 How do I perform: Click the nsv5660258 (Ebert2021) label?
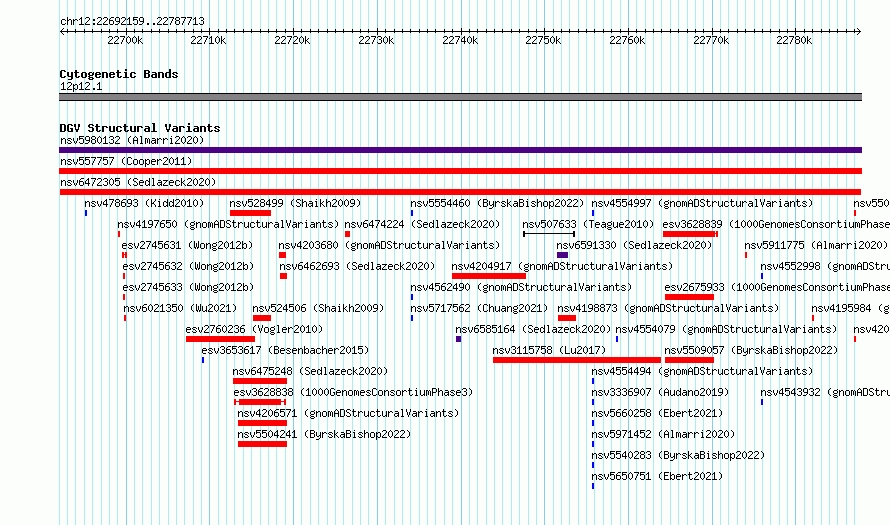coord(657,413)
